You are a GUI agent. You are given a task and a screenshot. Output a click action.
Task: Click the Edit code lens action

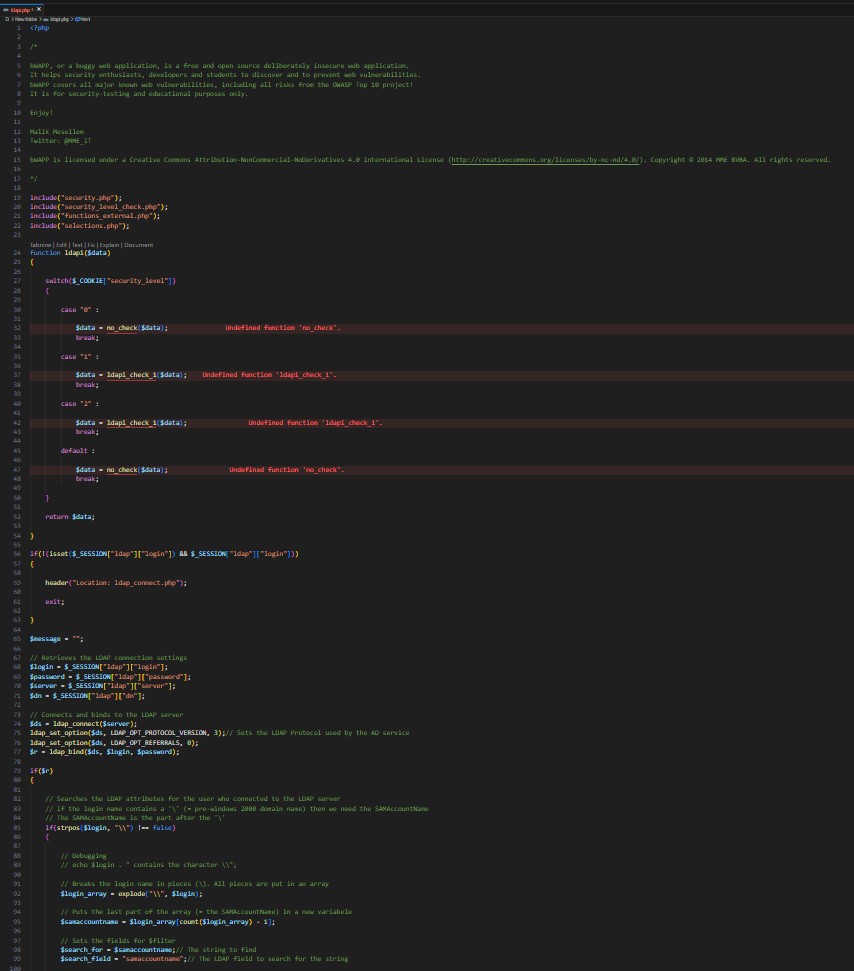point(62,244)
